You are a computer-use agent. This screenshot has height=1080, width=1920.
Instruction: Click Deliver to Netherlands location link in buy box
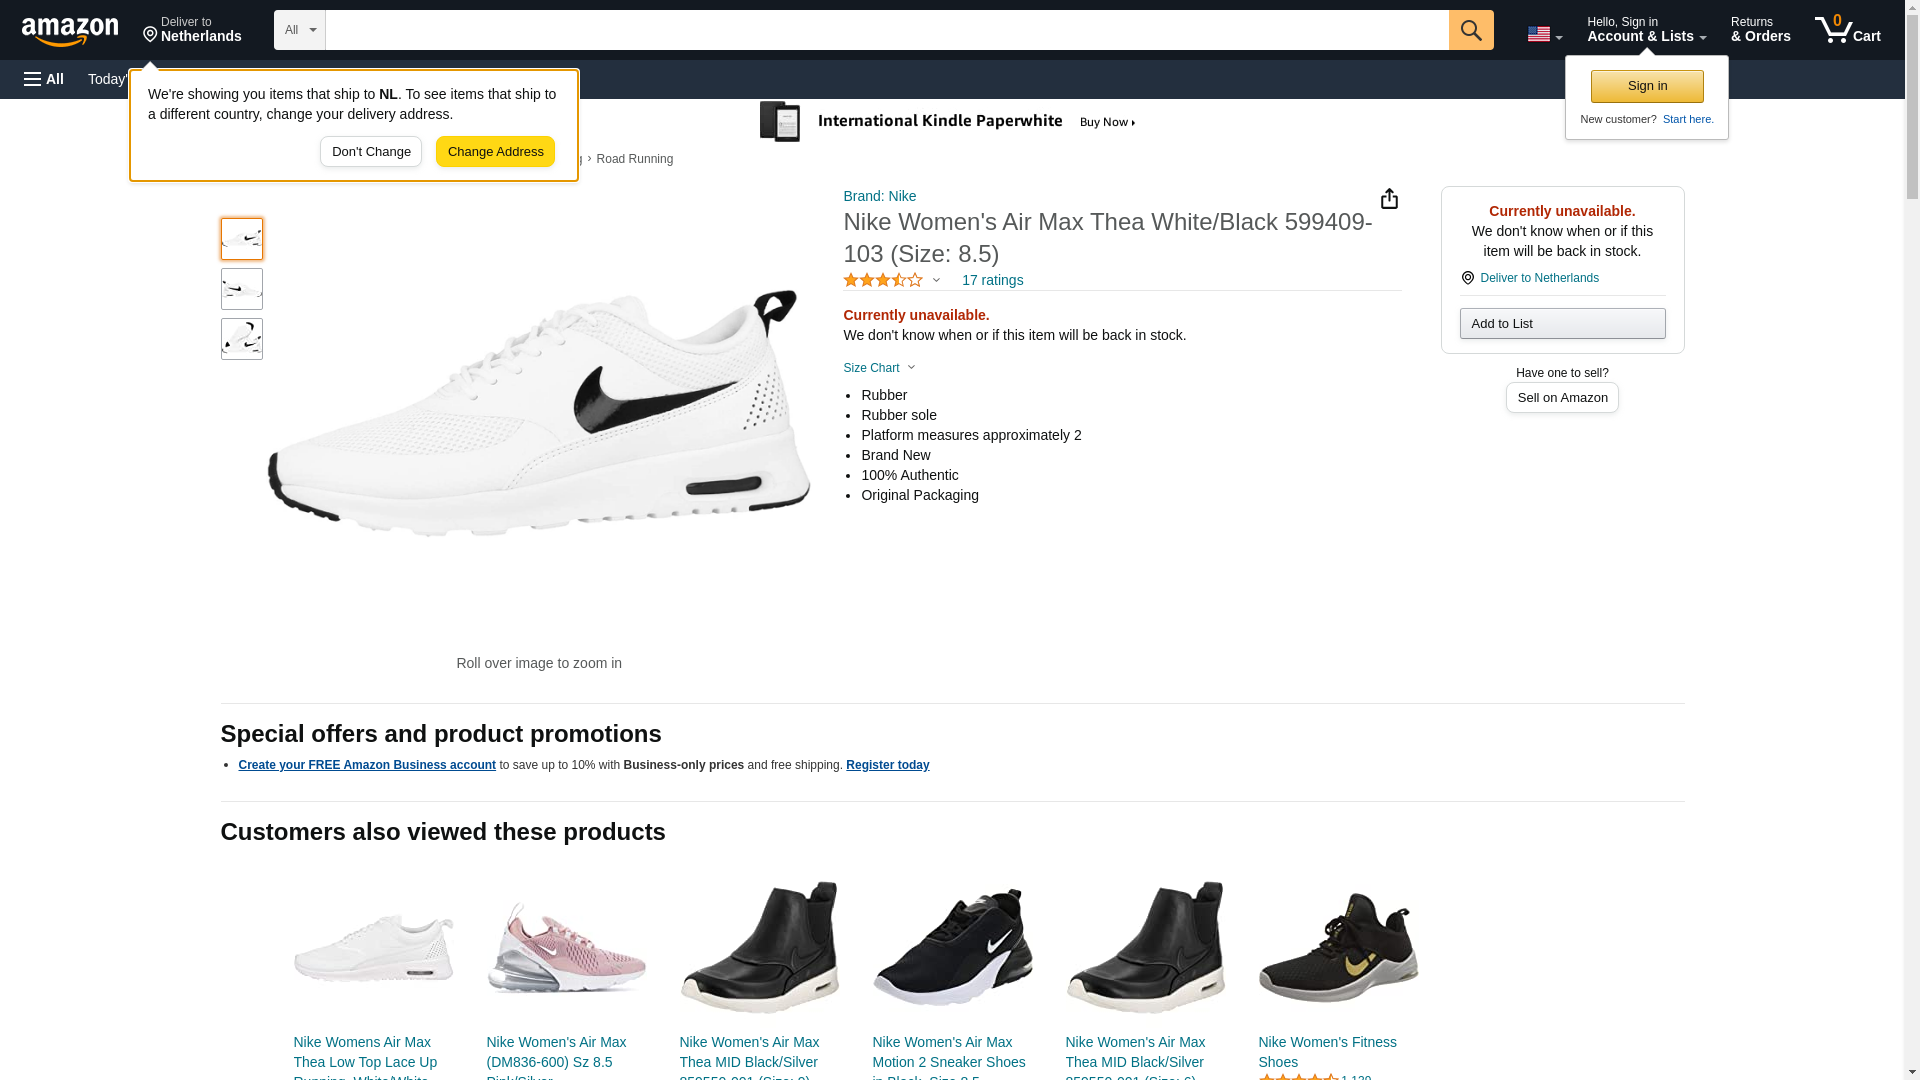coord(1538,278)
